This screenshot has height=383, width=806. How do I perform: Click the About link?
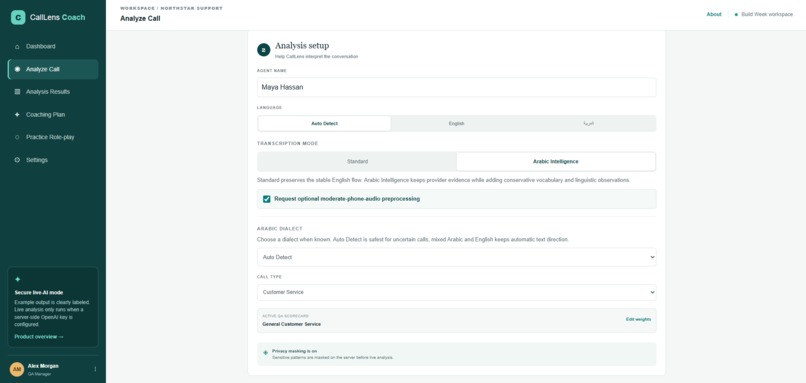pos(714,14)
